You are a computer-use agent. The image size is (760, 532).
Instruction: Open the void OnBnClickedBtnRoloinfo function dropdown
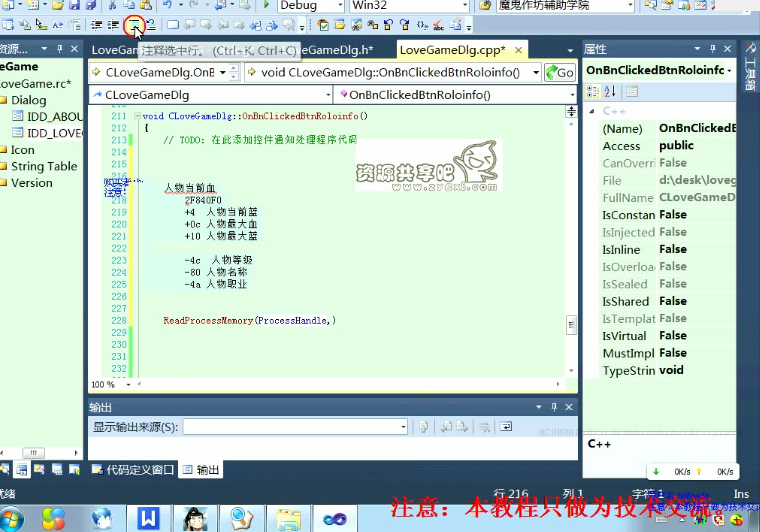(536, 73)
